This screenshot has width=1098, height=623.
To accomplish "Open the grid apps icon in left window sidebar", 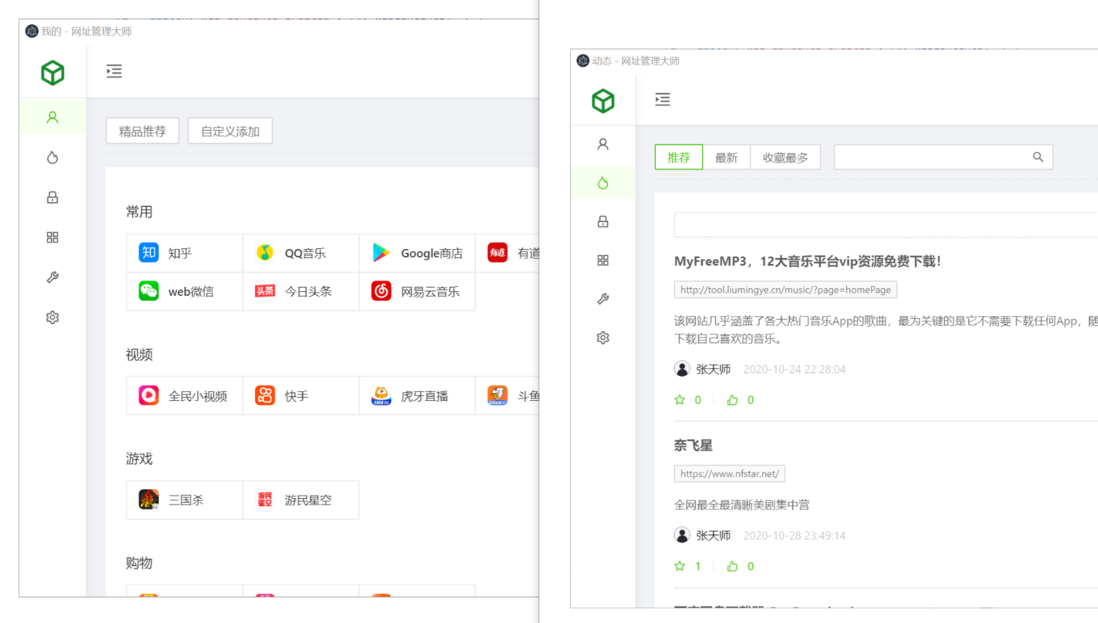I will 53,237.
